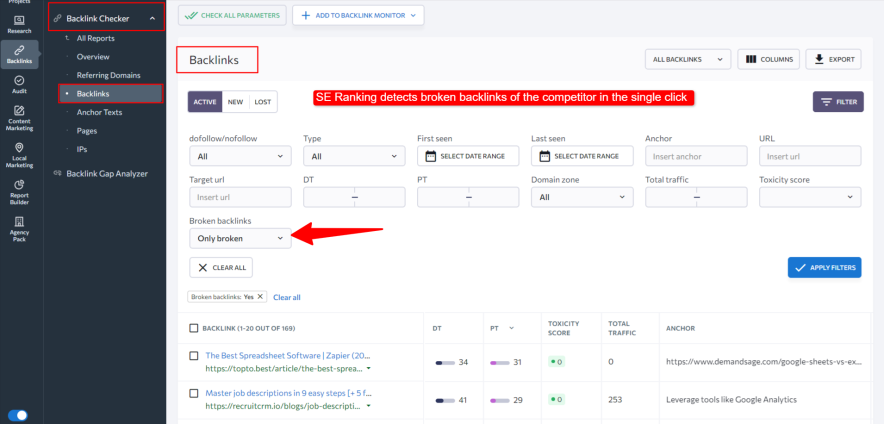Switch to the Lost tab
This screenshot has height=424, width=884.
coord(263,102)
